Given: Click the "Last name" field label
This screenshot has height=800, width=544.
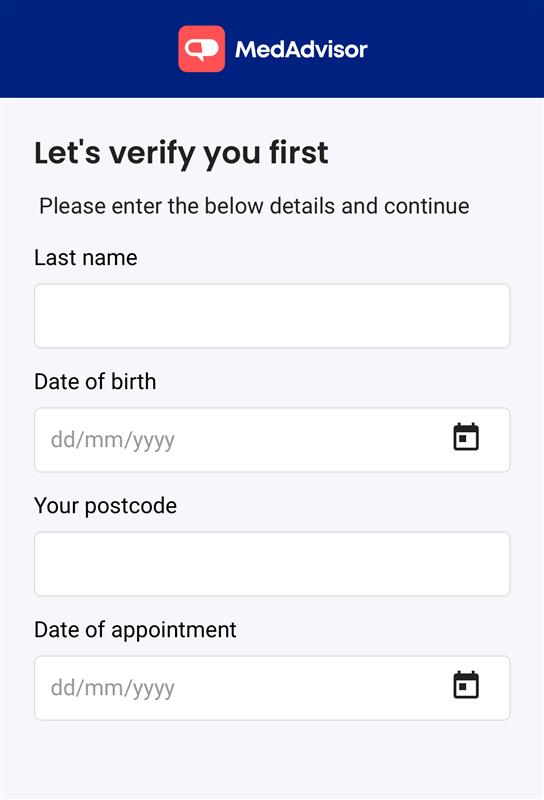Looking at the screenshot, I should (x=86, y=258).
